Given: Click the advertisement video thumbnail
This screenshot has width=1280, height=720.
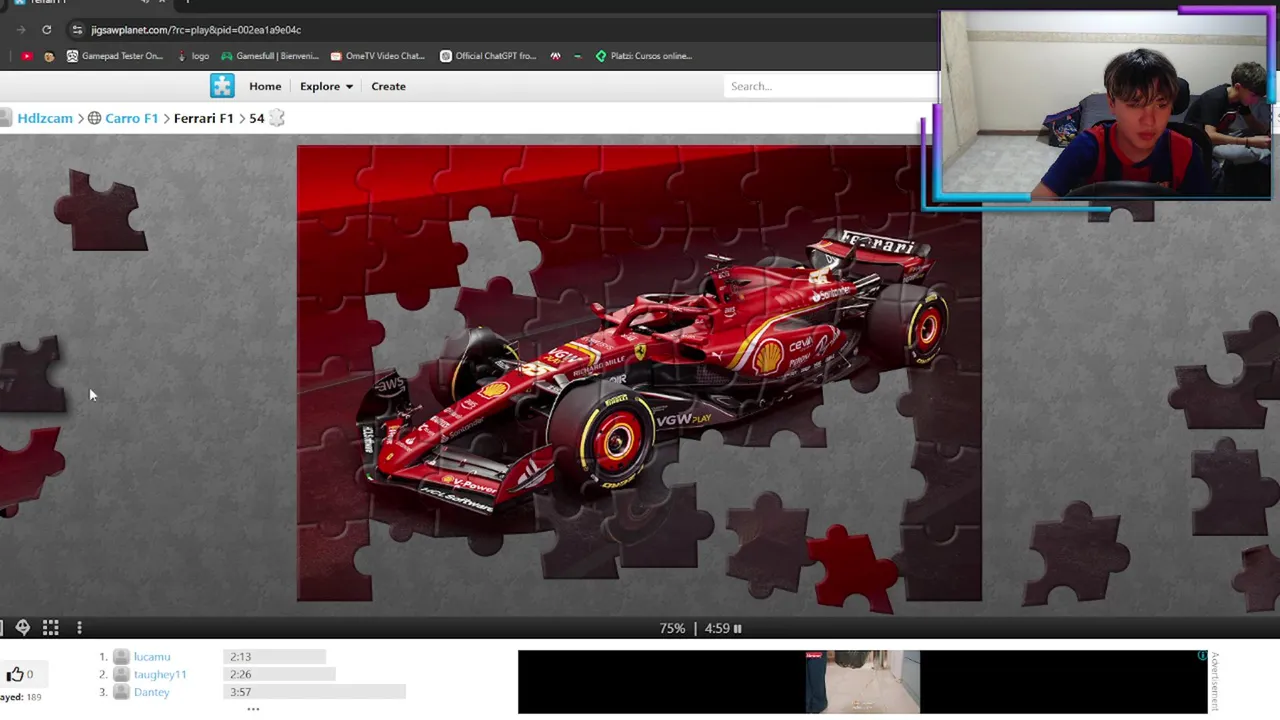Looking at the screenshot, I should tap(862, 682).
